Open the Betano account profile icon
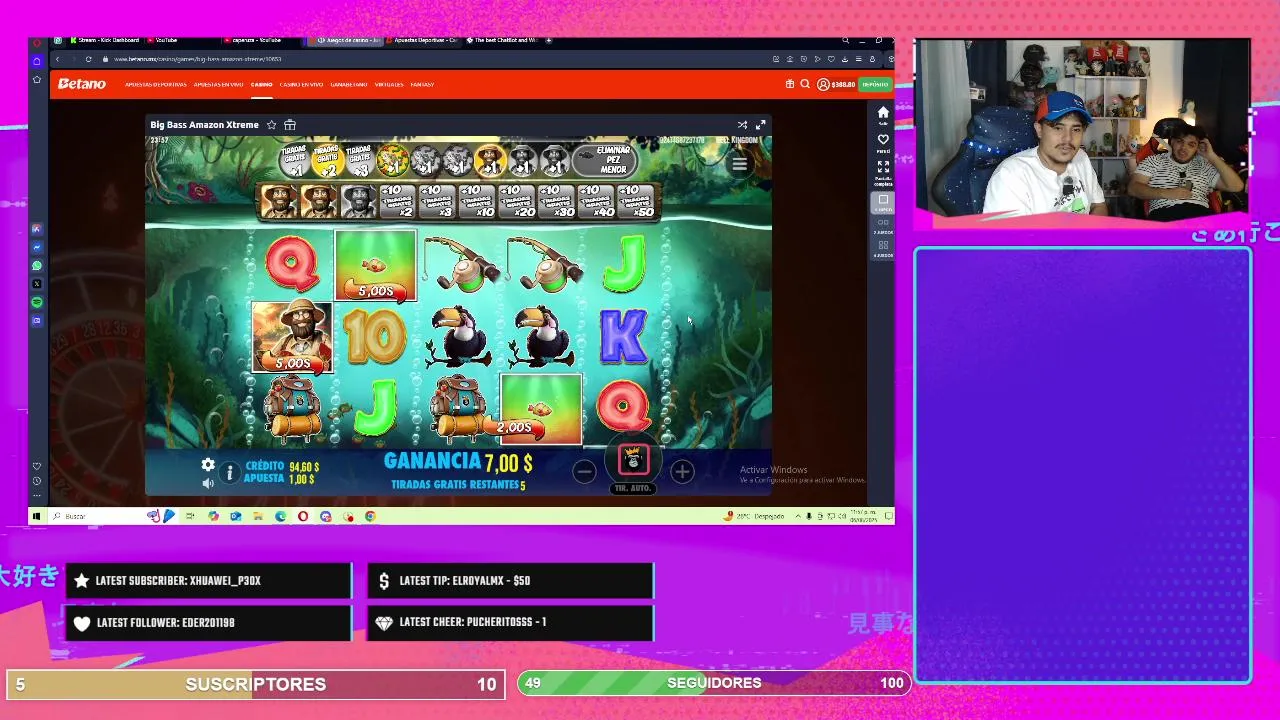1280x720 pixels. 823,85
